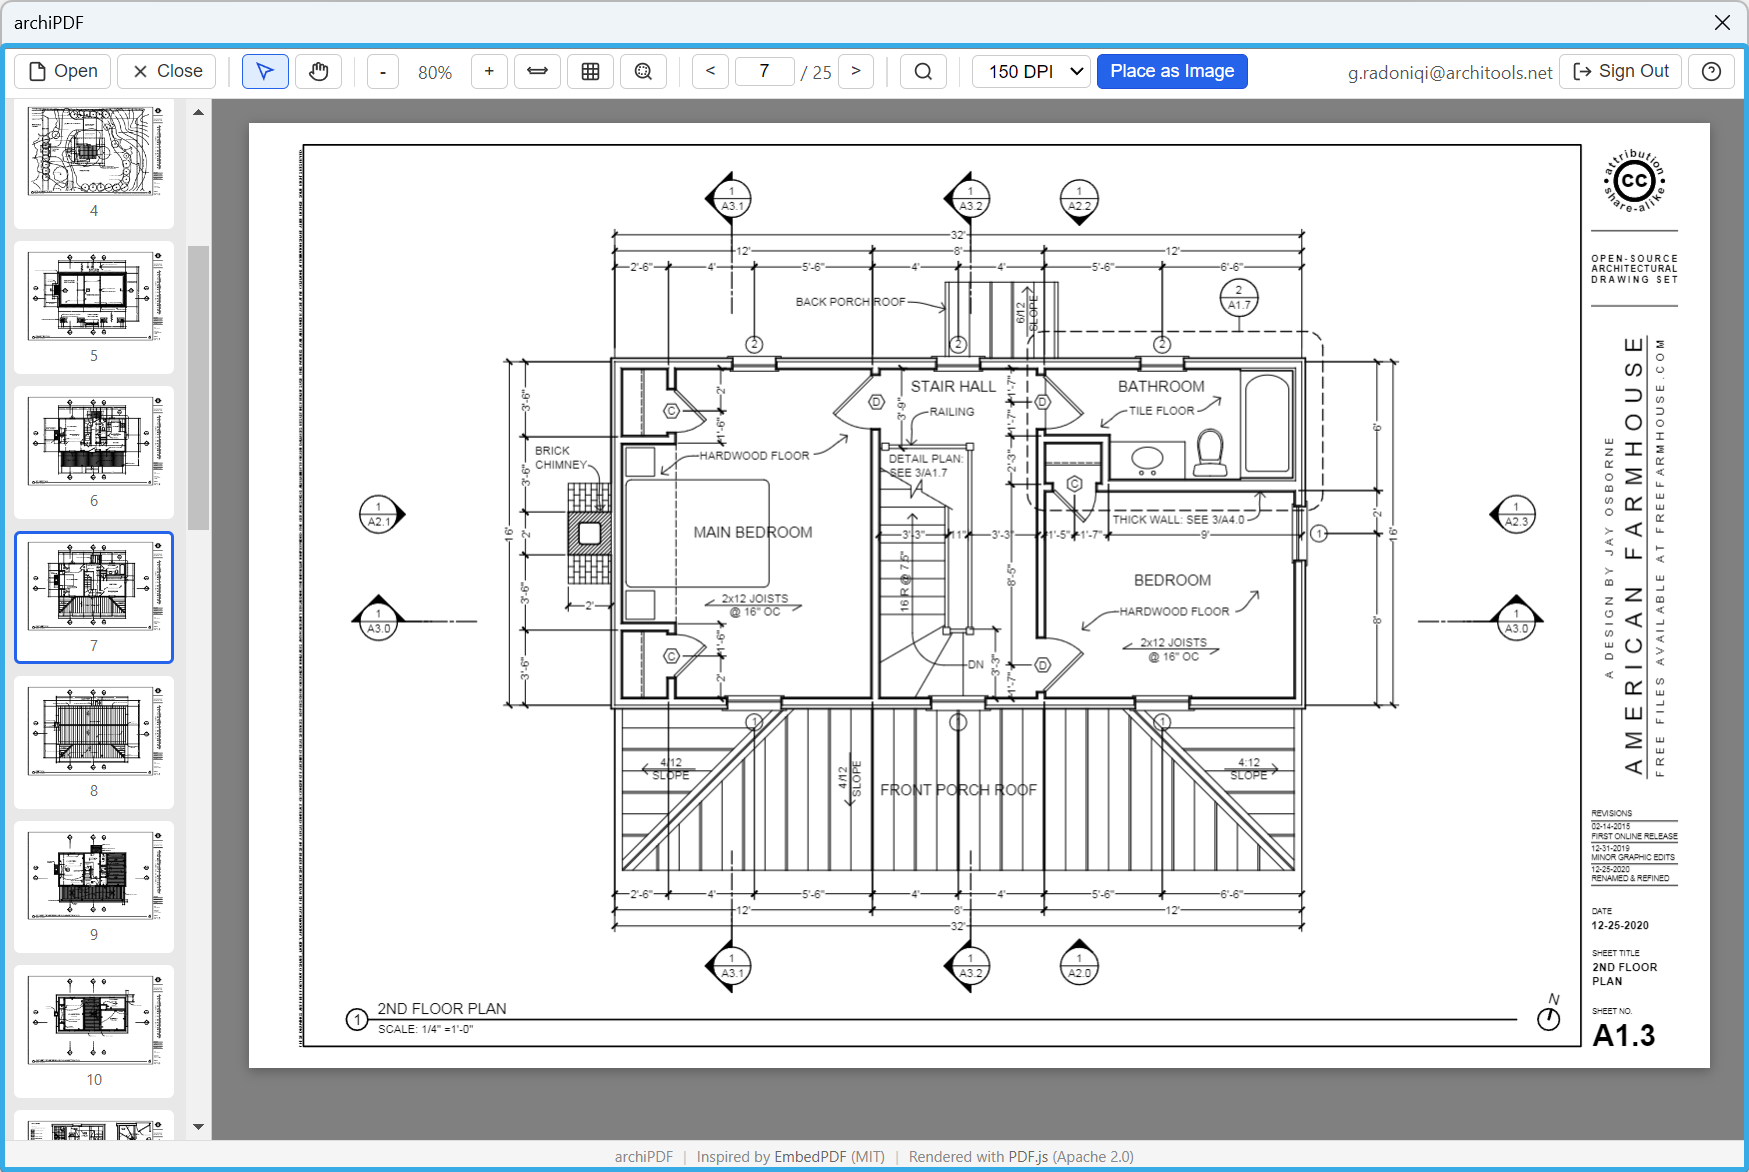1749x1172 pixels.
Task: Click the 80% zoom level text
Action: 435,72
